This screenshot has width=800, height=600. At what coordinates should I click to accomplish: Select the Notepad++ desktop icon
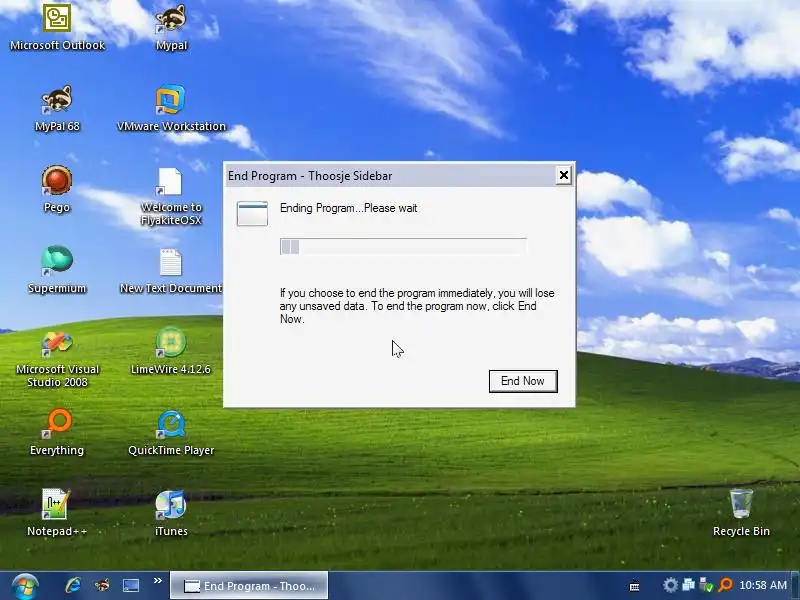tap(57, 513)
